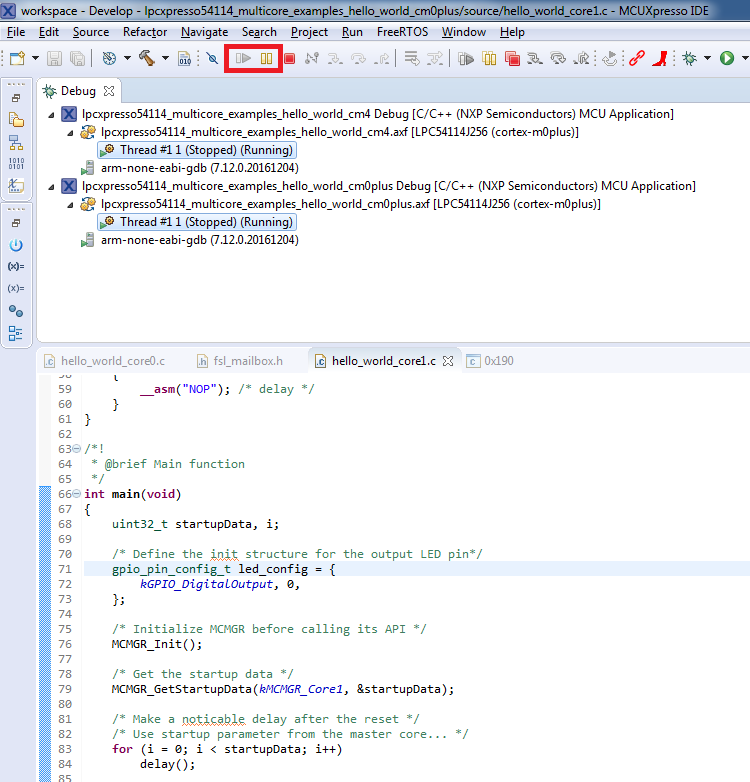Collapse the hello_world_cm4 Debug launch node
The image size is (750, 782).
49,114
